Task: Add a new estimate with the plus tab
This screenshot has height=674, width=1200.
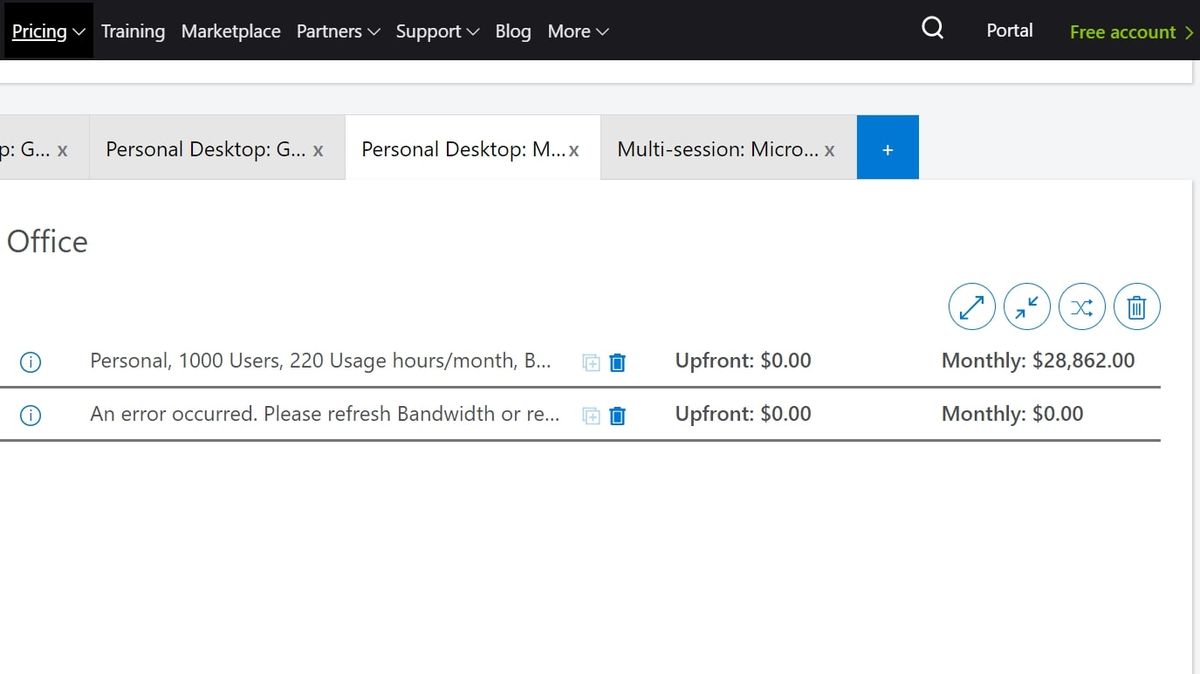Action: tap(887, 148)
